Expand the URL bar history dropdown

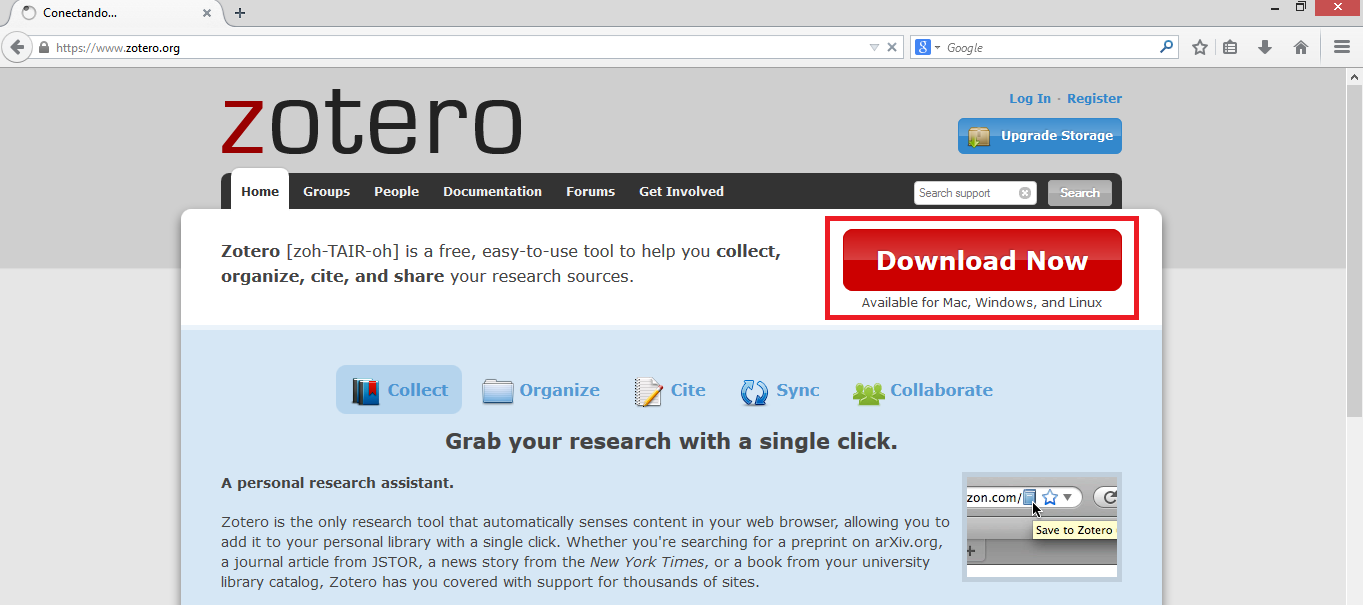[x=873, y=46]
